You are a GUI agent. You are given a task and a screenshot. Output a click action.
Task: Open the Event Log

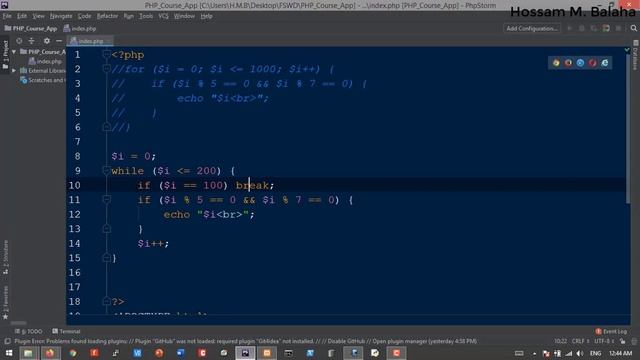(x=611, y=331)
